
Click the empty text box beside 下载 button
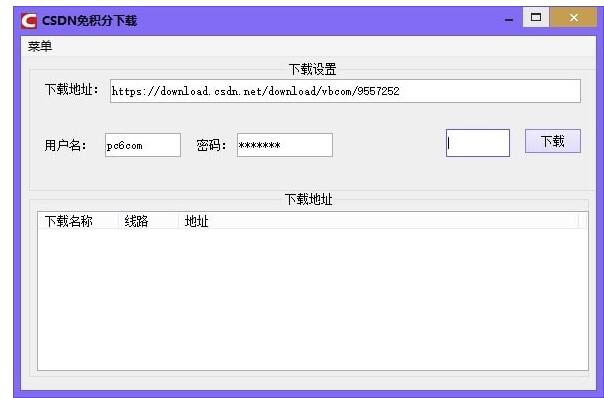coord(478,143)
